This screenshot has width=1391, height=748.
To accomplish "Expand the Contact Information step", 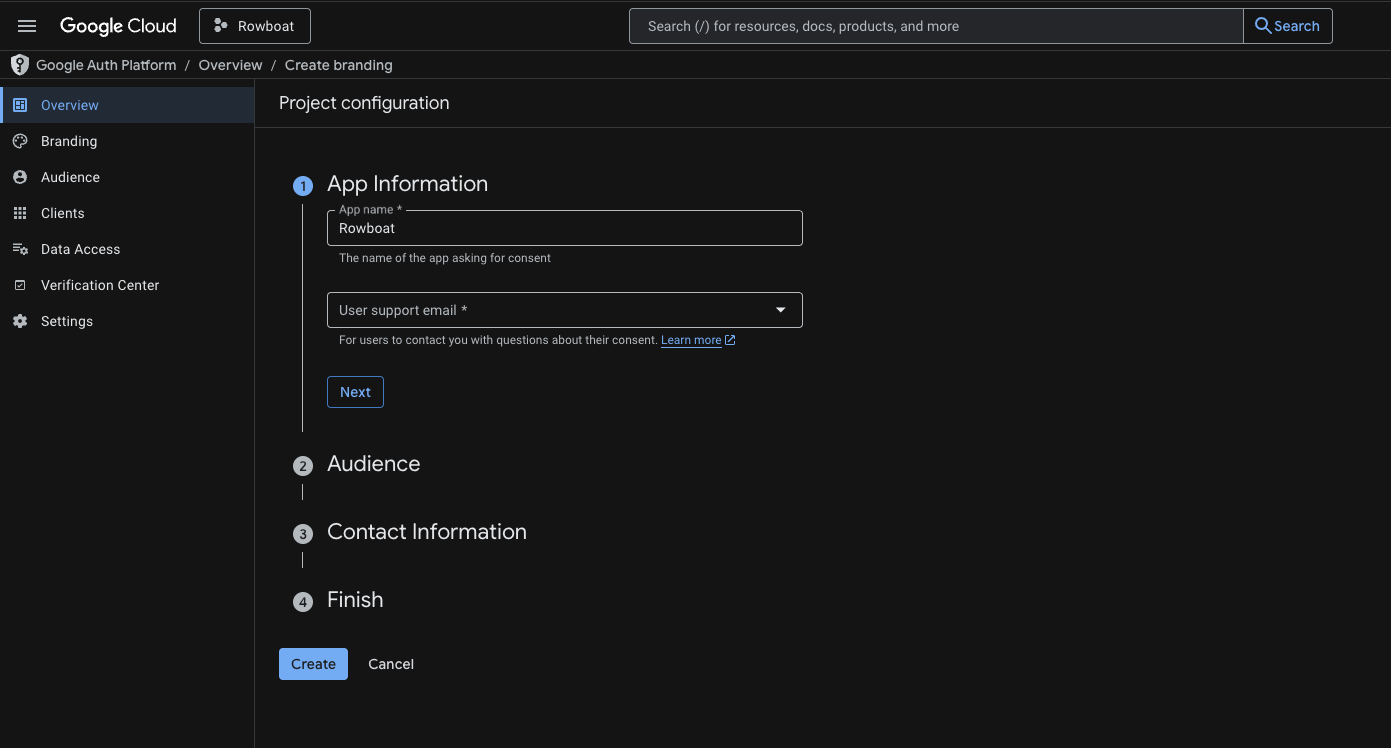I will (426, 532).
